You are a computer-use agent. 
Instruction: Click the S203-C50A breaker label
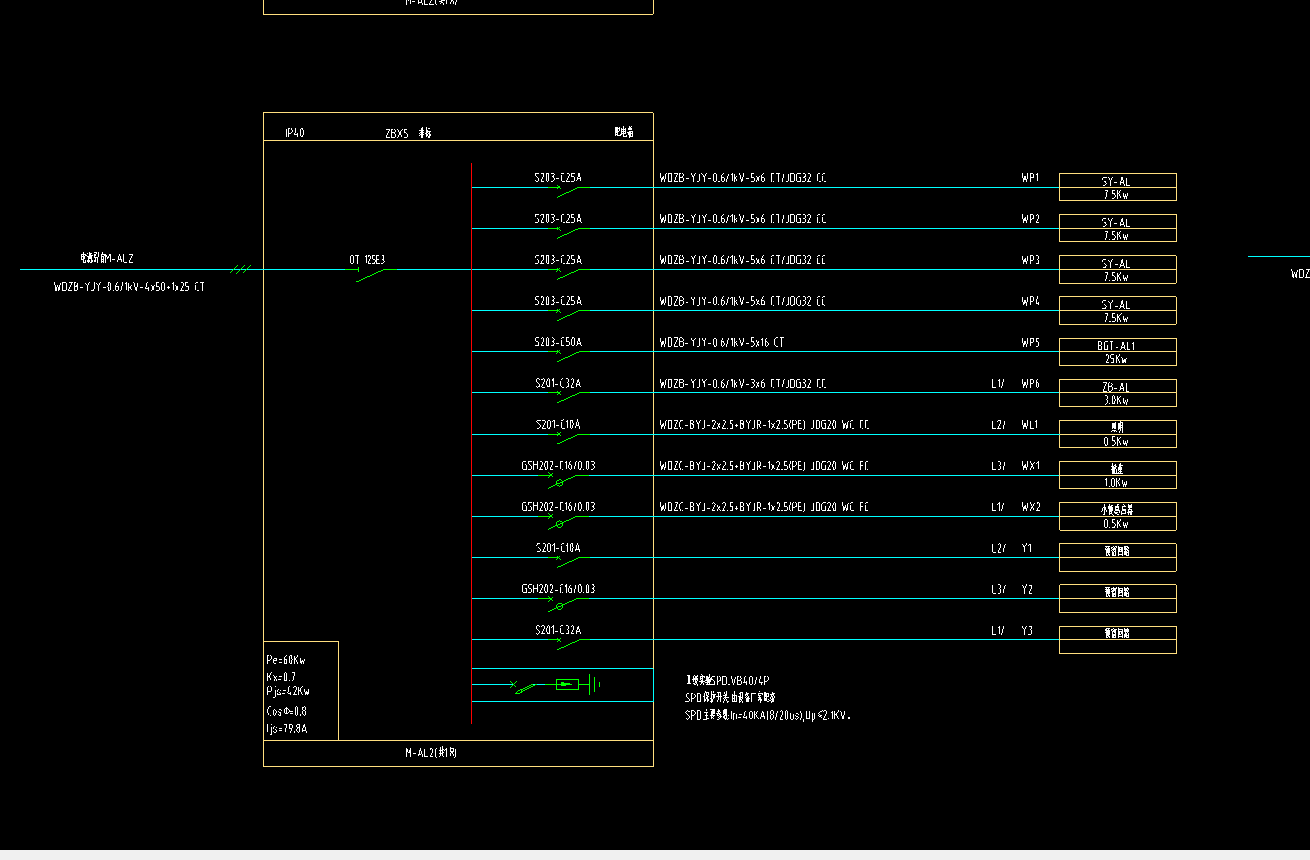coord(558,342)
